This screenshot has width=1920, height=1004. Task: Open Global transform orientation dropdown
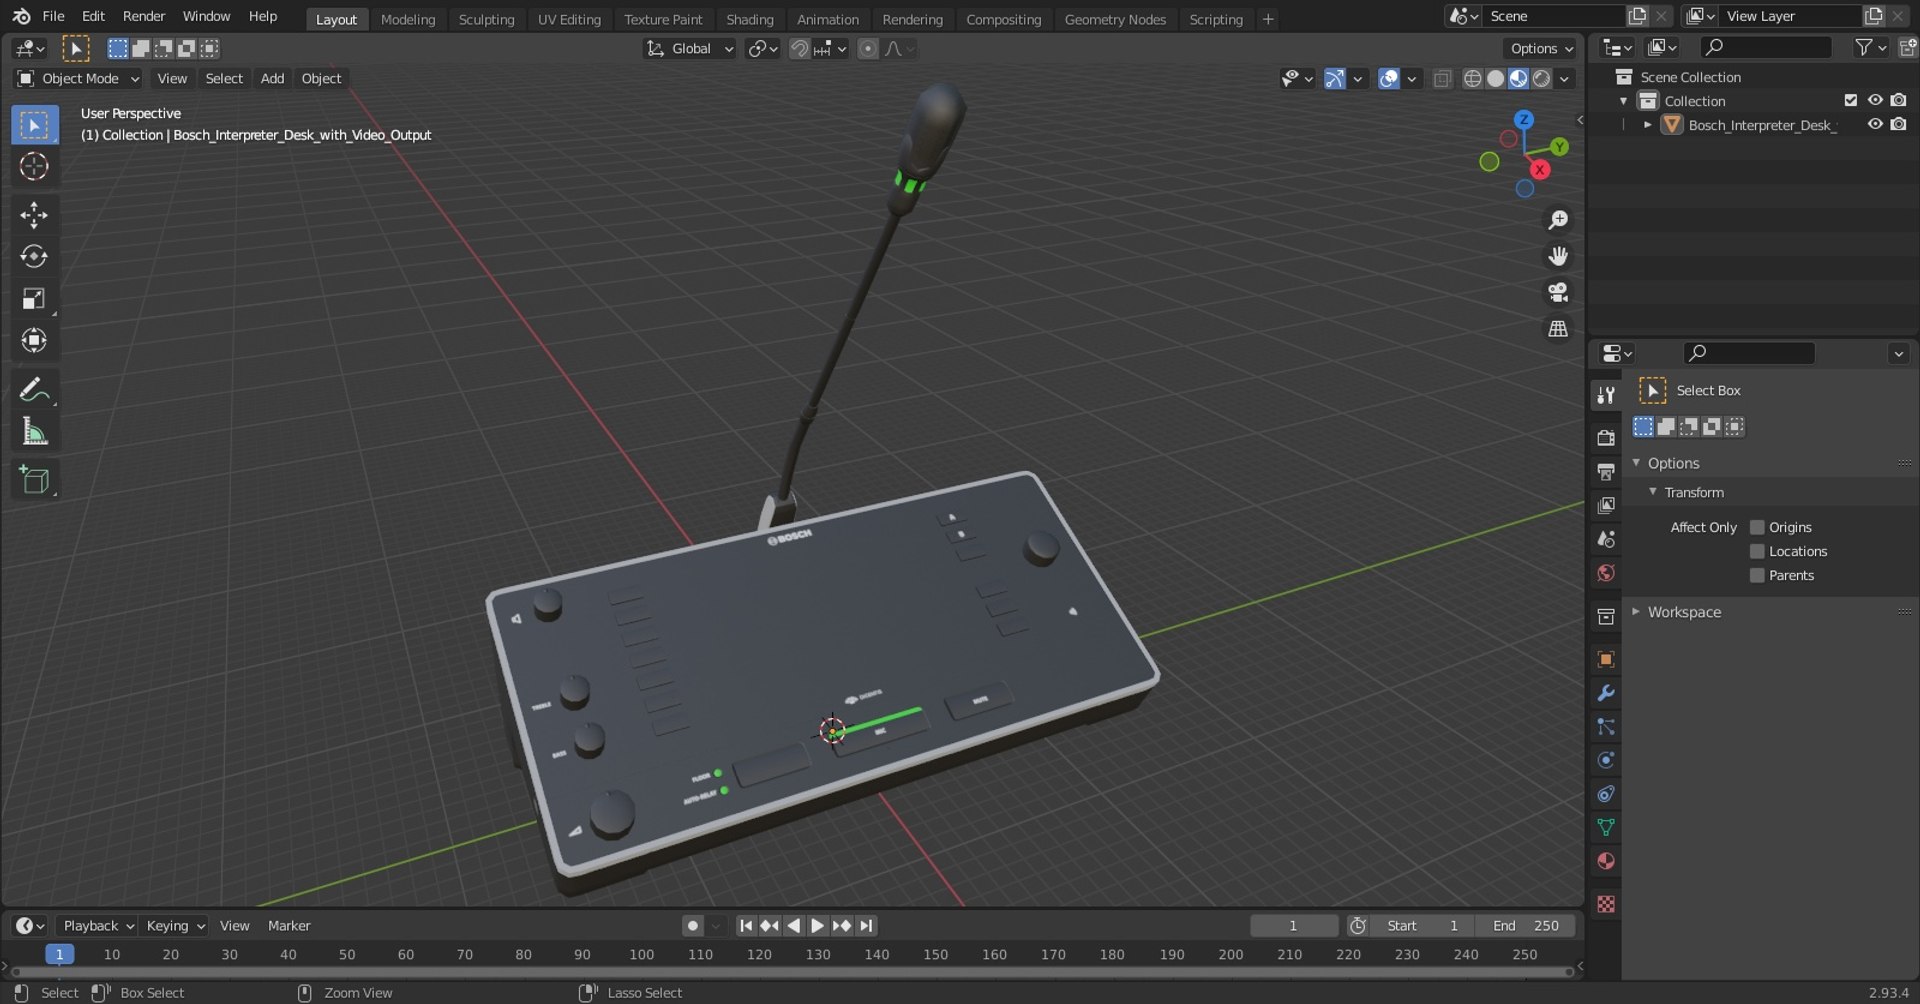[x=690, y=48]
